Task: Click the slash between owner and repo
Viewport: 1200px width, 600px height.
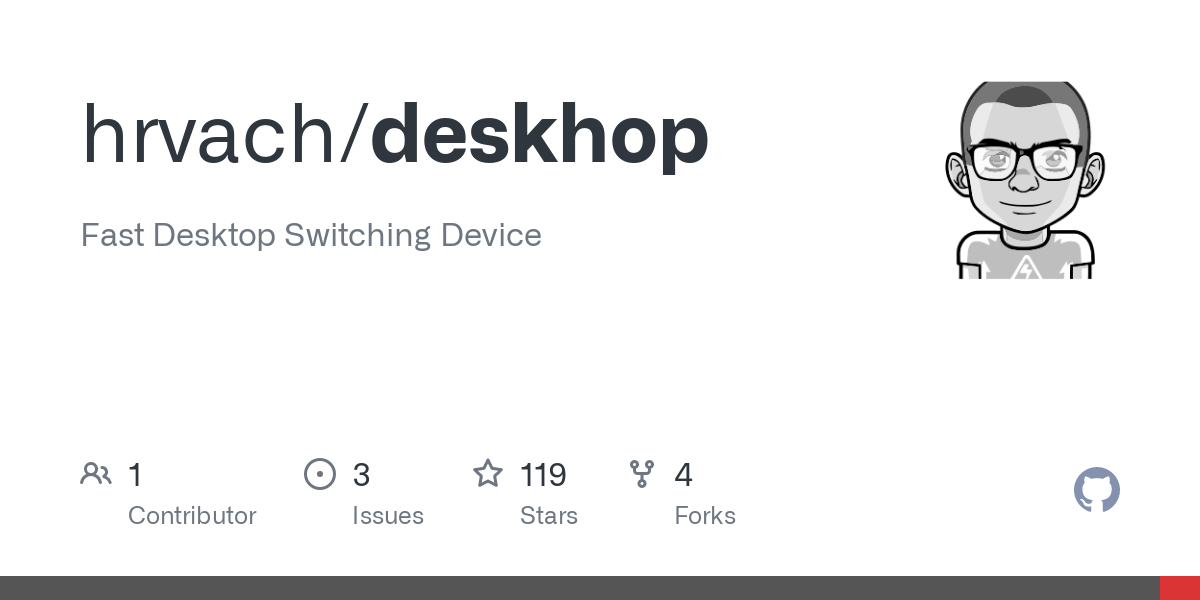Action: pos(354,136)
